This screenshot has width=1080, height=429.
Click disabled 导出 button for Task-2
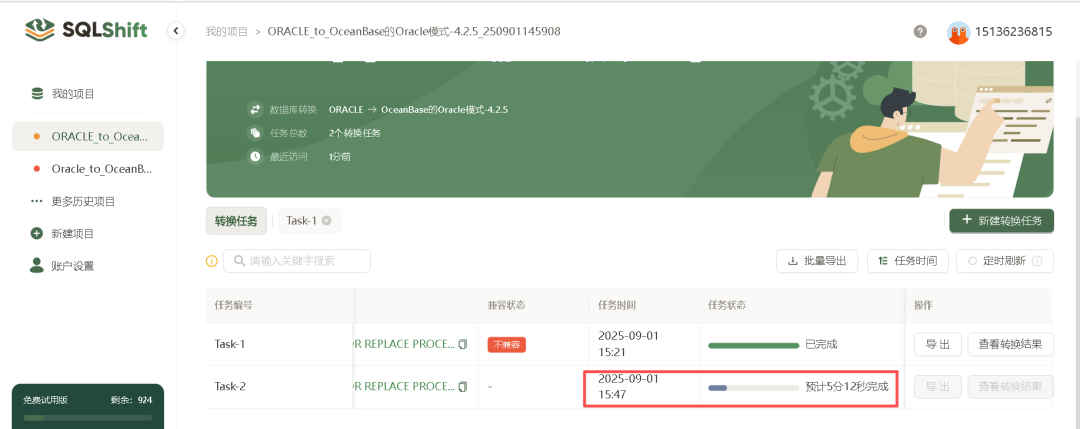(937, 387)
